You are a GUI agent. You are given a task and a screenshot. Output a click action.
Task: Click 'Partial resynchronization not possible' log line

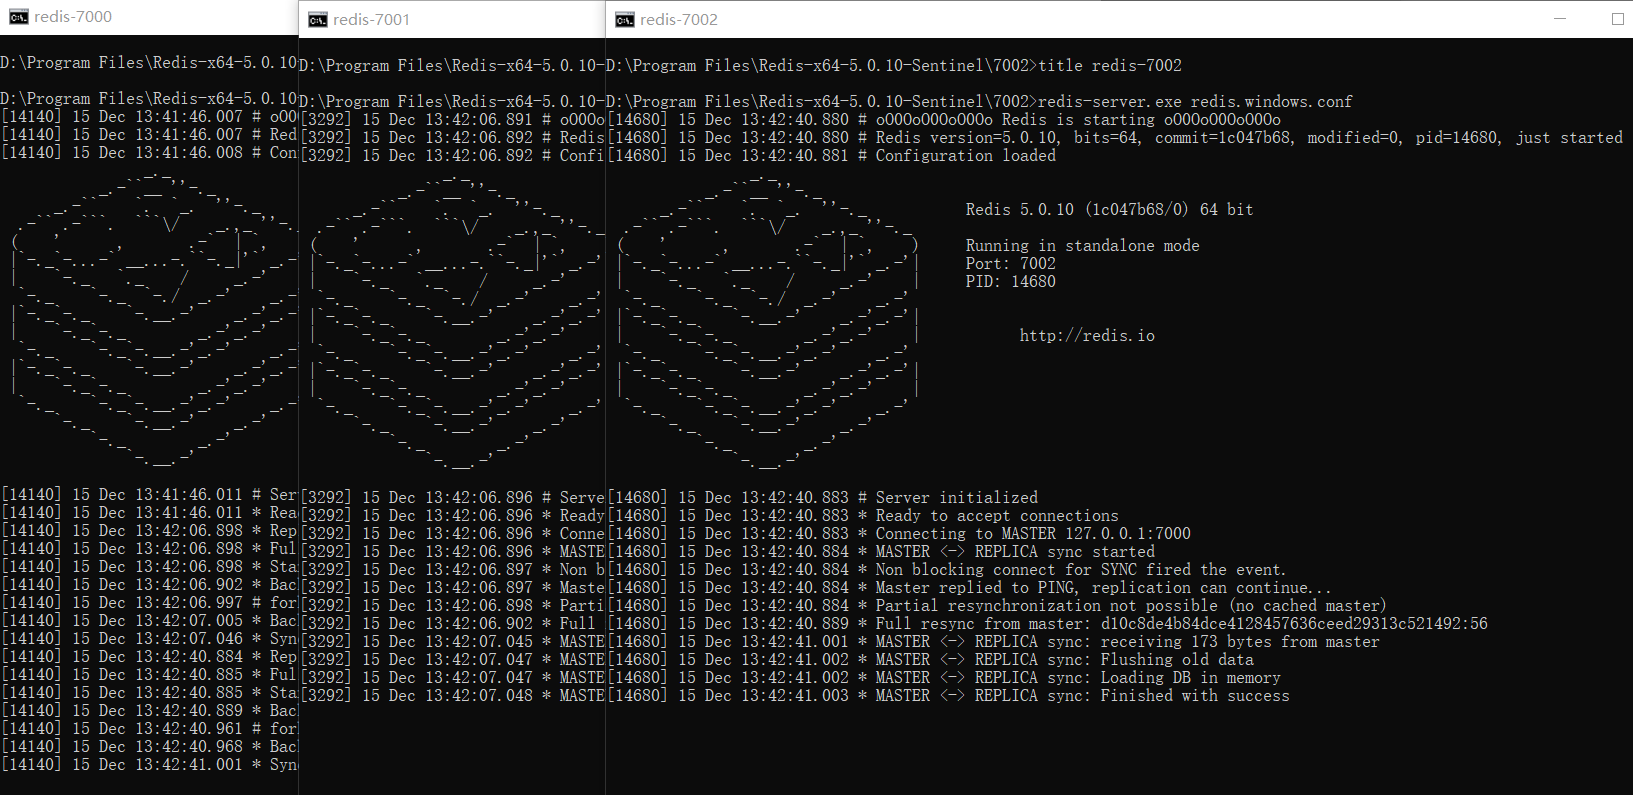(x=997, y=606)
